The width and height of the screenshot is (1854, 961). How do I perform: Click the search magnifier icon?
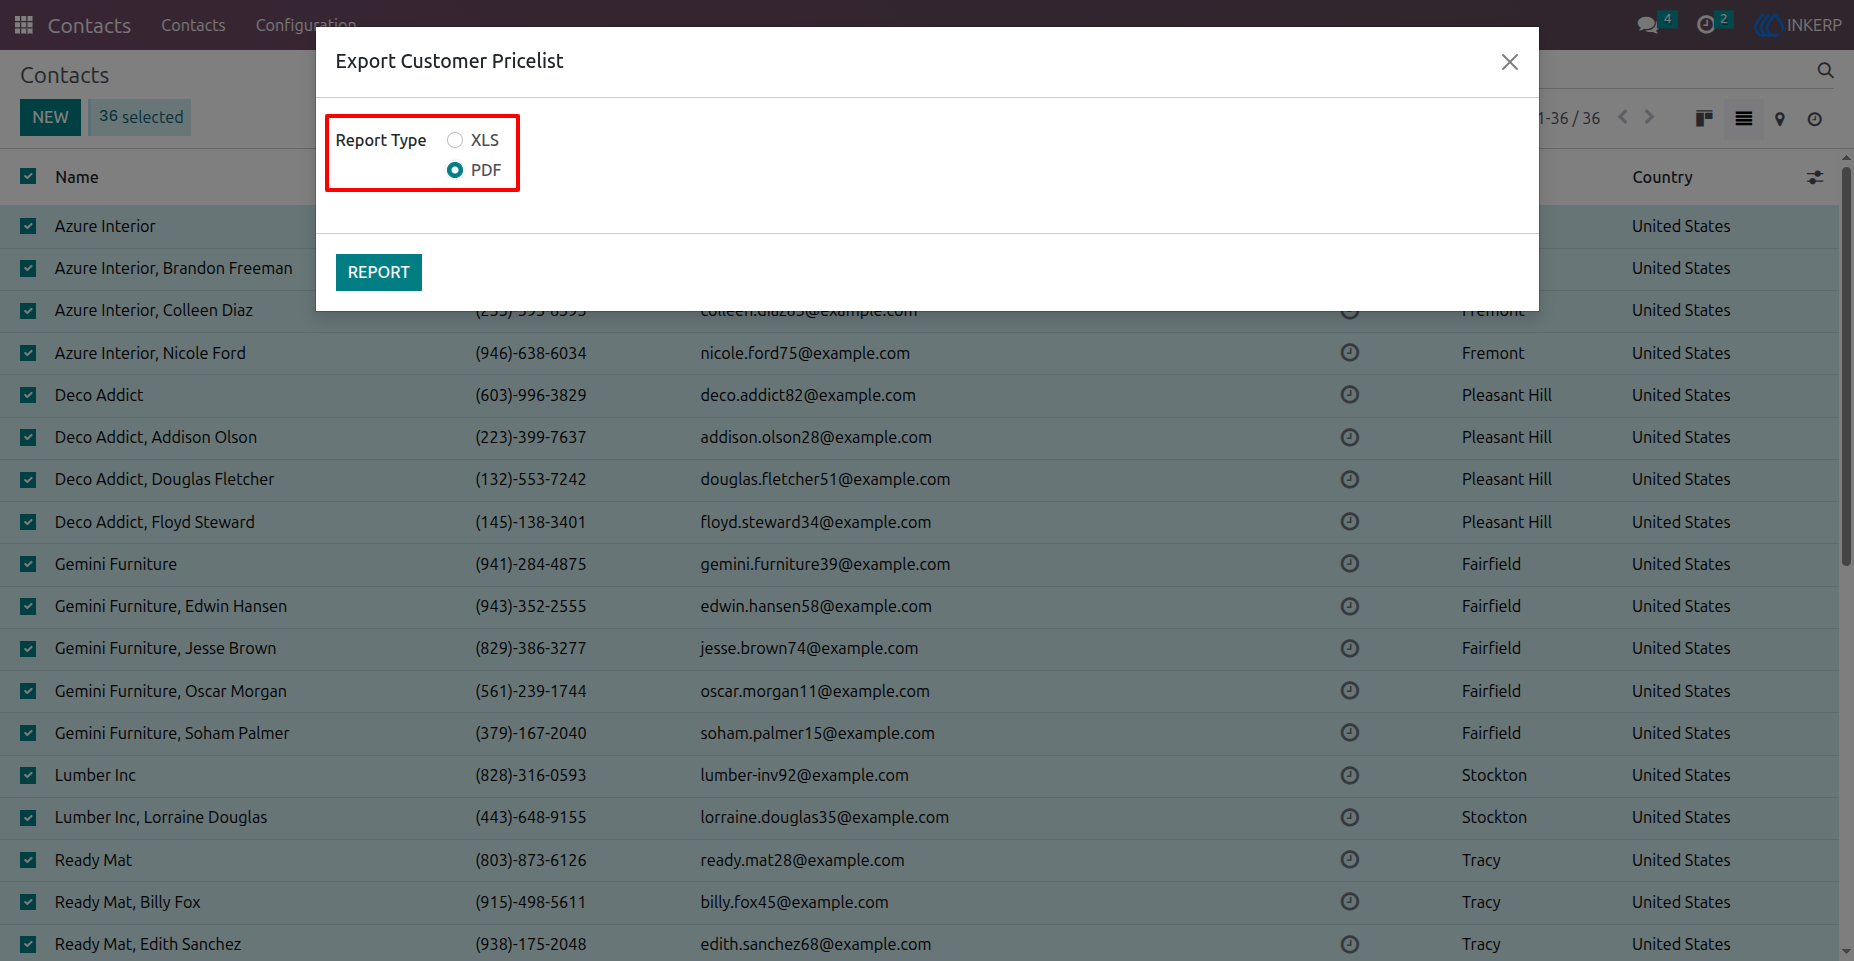click(x=1825, y=70)
